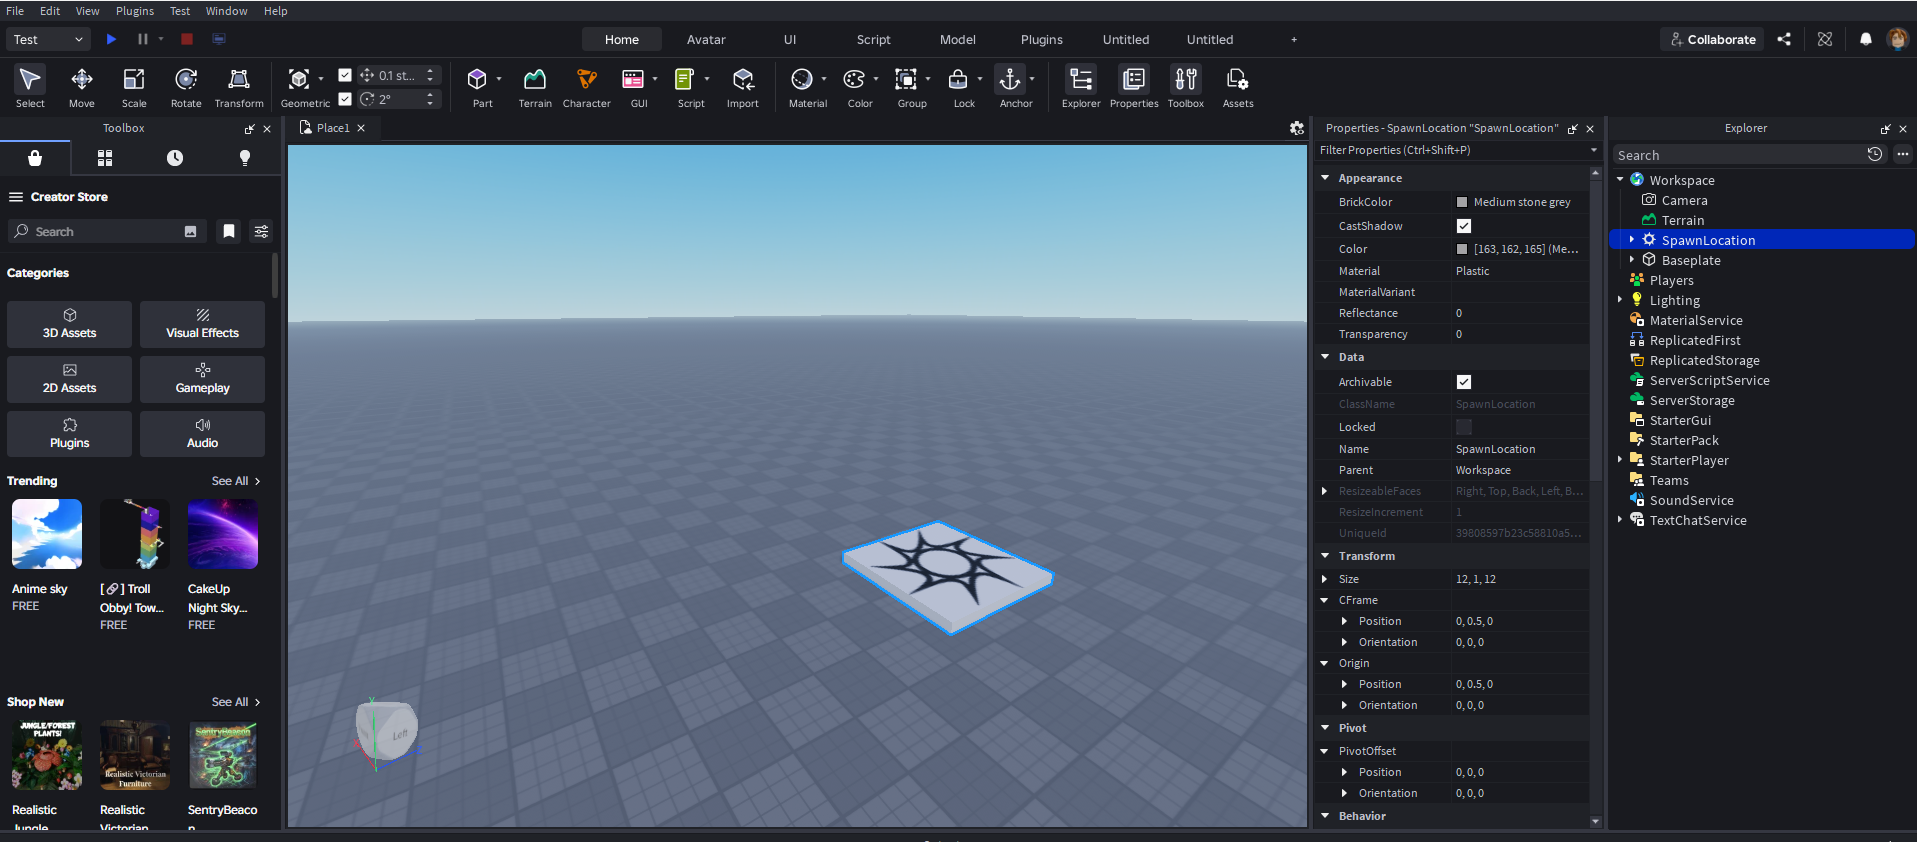Start playtest with Play button
The image size is (1917, 842).
click(x=111, y=39)
